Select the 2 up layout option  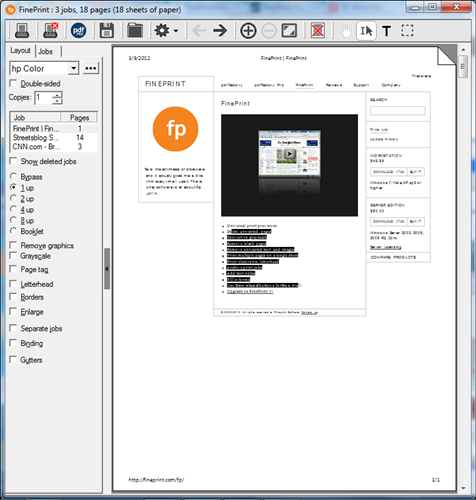click(13, 198)
